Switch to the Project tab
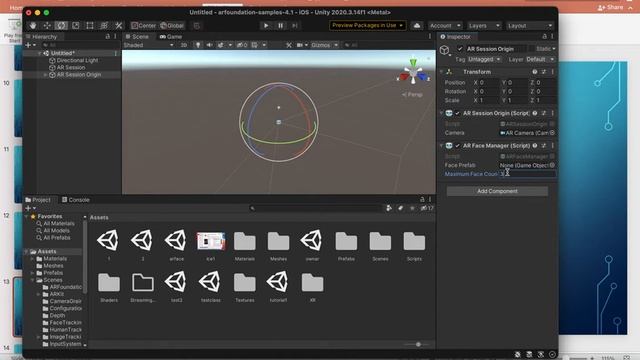 tap(38, 200)
